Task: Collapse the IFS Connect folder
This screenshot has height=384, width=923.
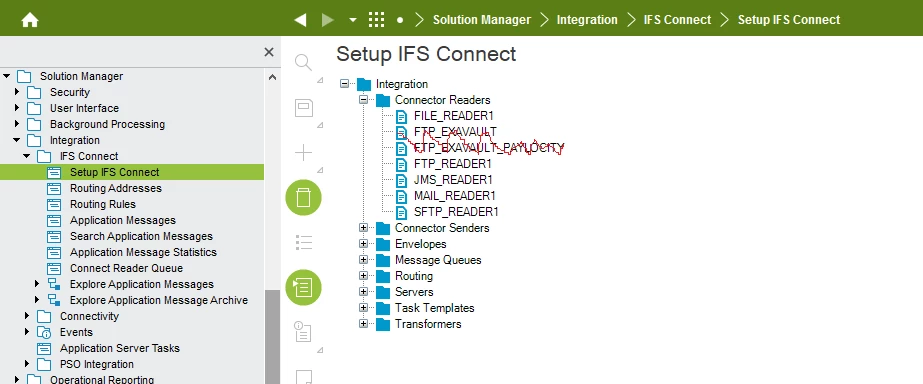Action: (26, 156)
